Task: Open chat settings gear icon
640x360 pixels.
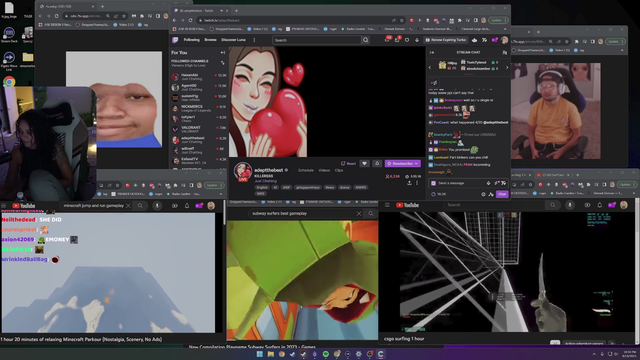Action: click(x=483, y=194)
